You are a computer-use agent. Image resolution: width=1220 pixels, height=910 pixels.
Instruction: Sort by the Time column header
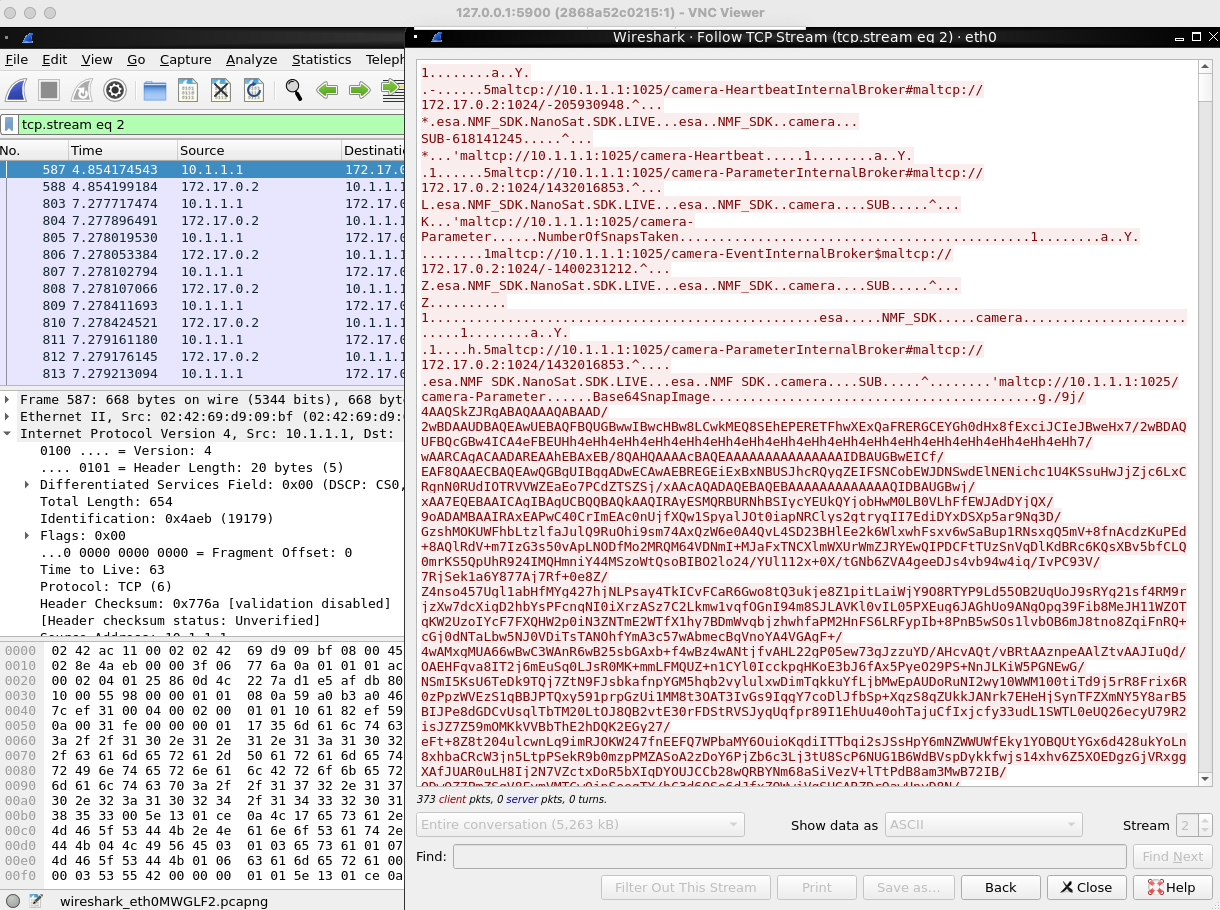tap(121, 150)
